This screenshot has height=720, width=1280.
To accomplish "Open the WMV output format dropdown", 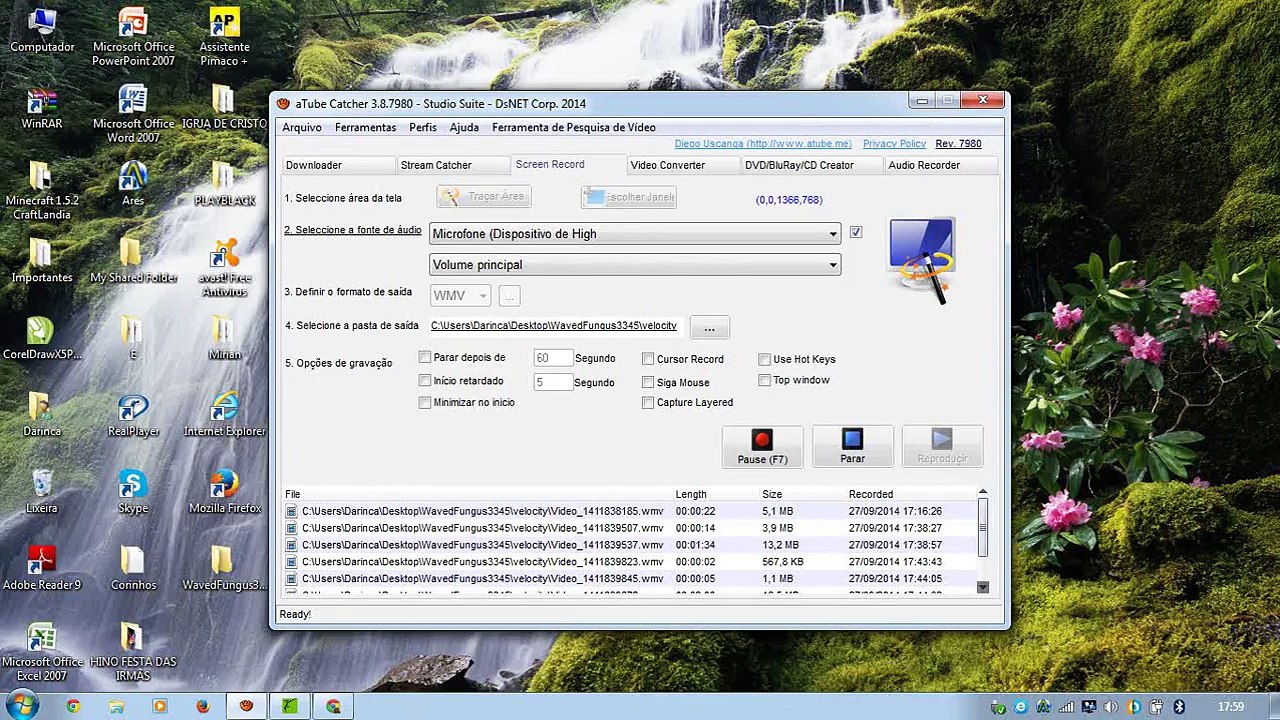I will pos(460,296).
